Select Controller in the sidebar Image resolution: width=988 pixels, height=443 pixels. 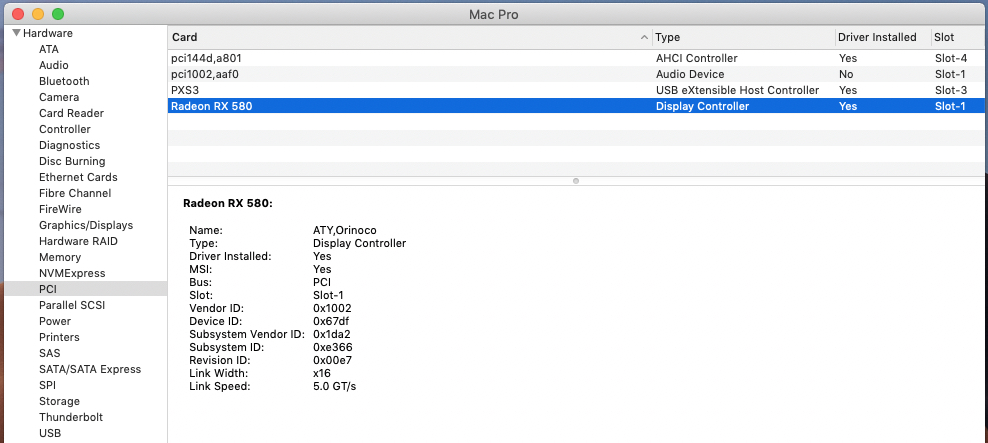click(x=65, y=129)
